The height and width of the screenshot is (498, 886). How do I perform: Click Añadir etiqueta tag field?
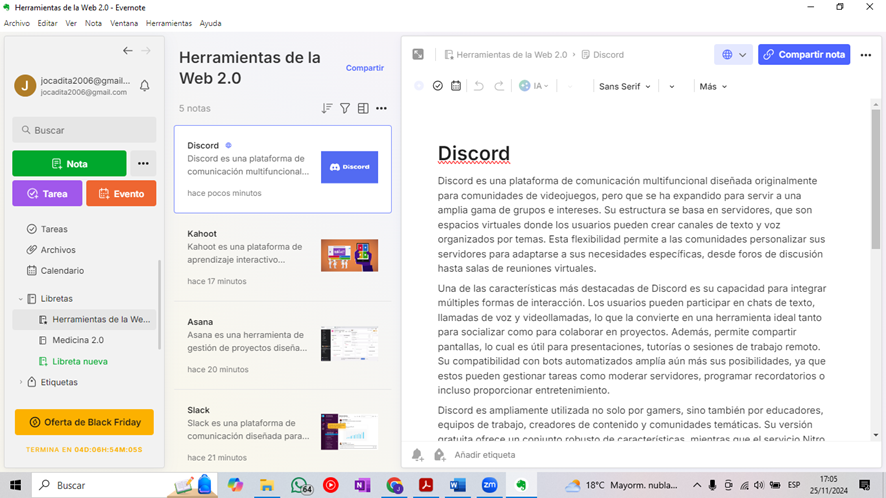click(x=485, y=454)
